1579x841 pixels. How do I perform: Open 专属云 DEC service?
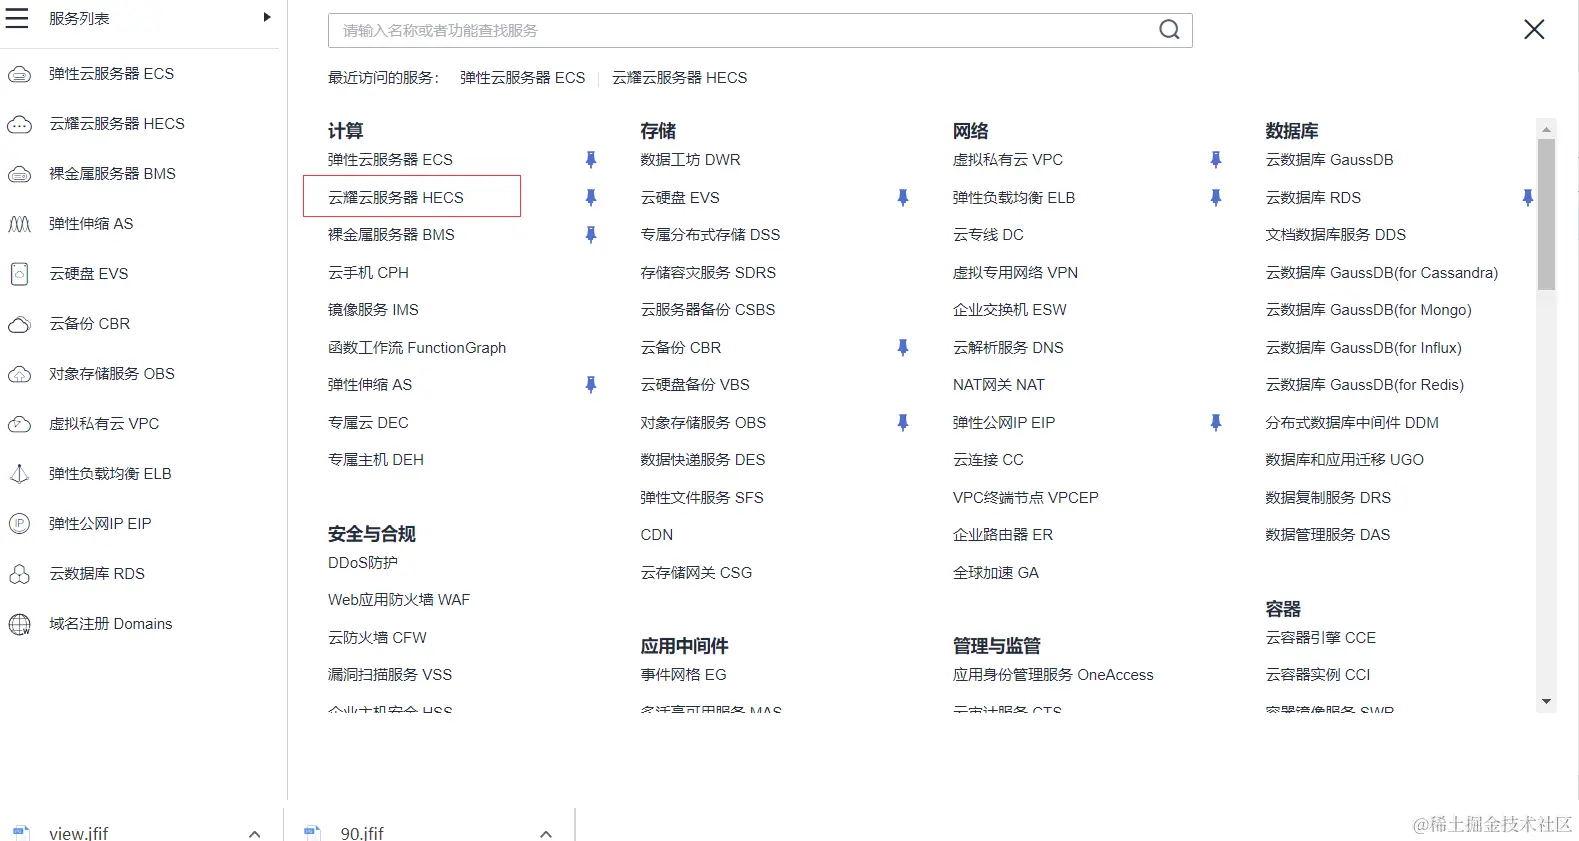pyautogui.click(x=368, y=423)
